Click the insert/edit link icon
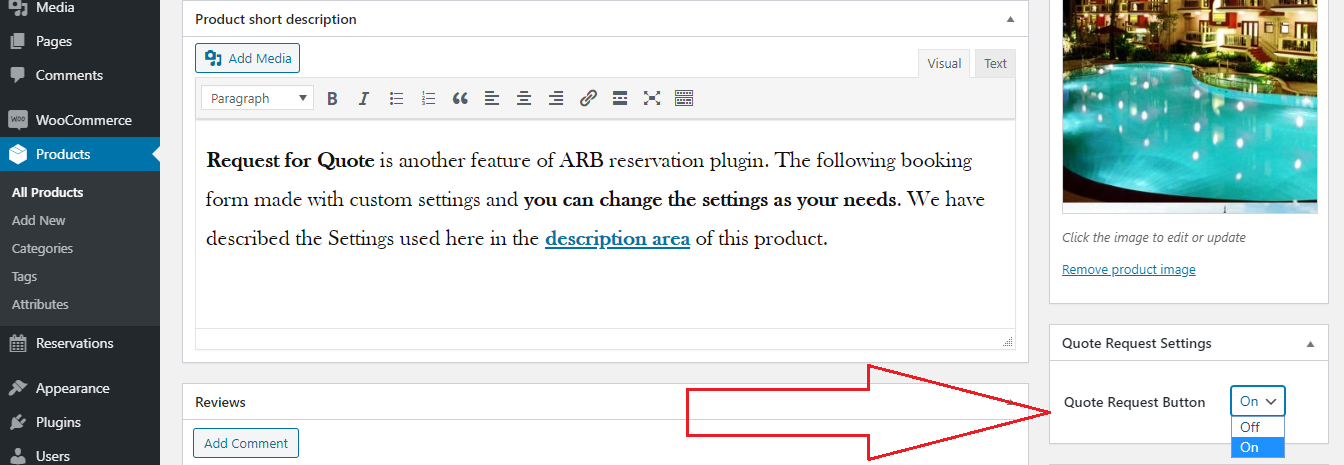The height and width of the screenshot is (465, 1344). click(588, 98)
